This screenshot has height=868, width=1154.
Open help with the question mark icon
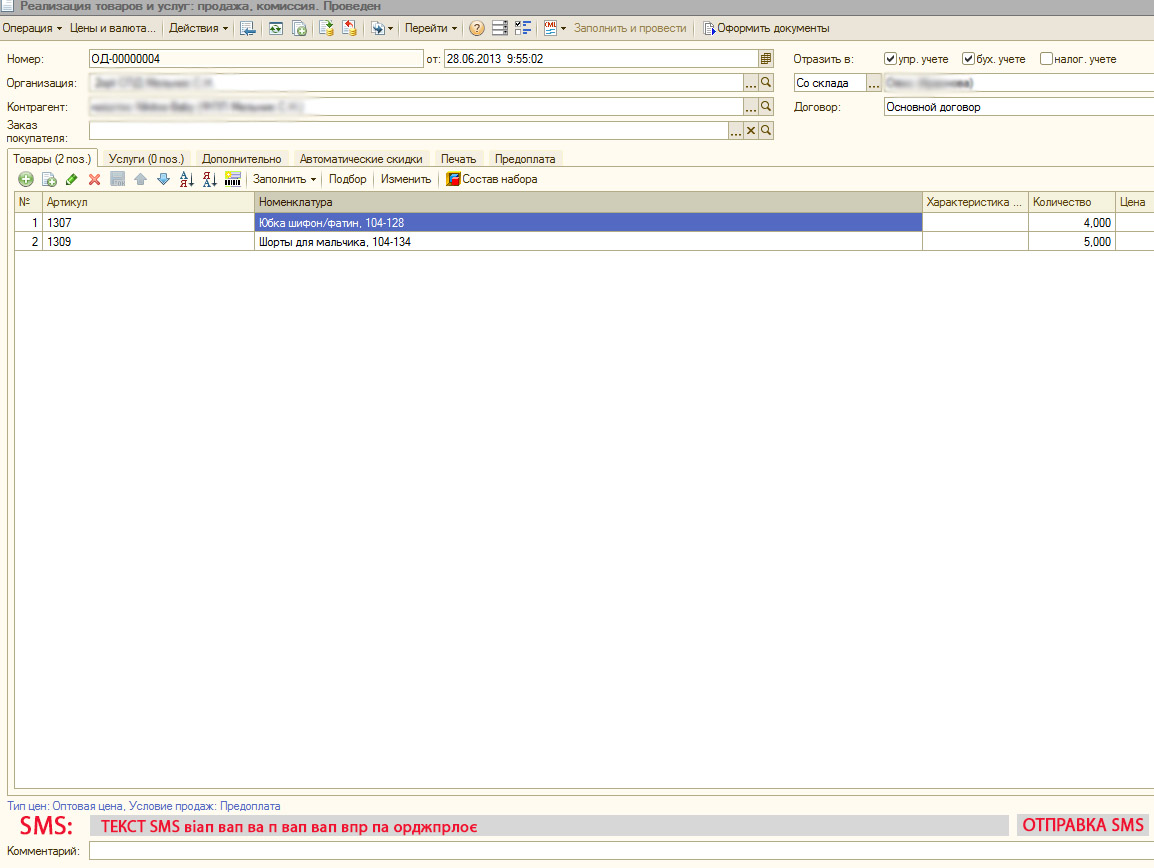(x=477, y=28)
